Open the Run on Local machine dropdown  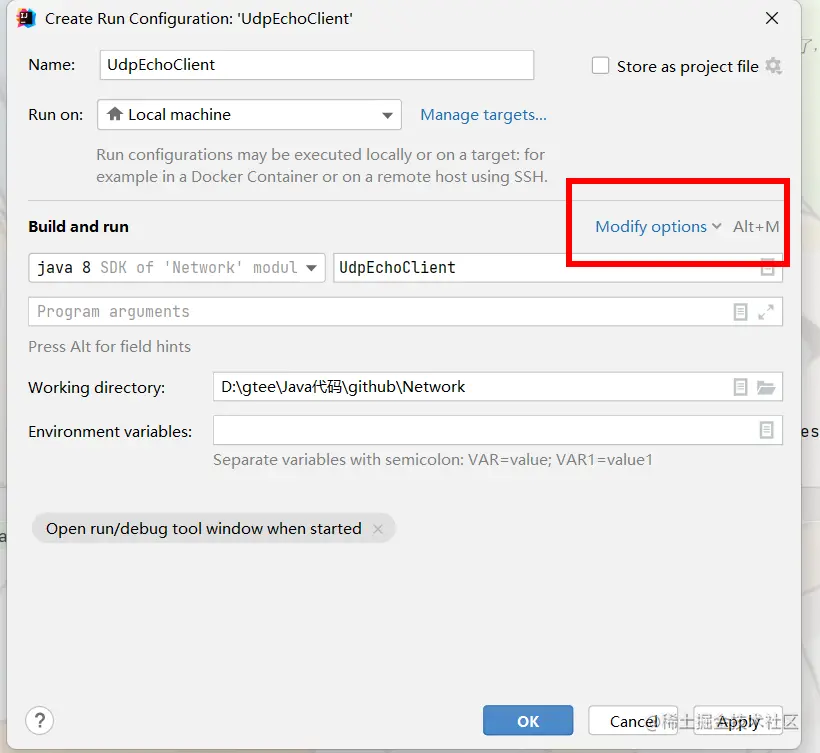coord(249,115)
